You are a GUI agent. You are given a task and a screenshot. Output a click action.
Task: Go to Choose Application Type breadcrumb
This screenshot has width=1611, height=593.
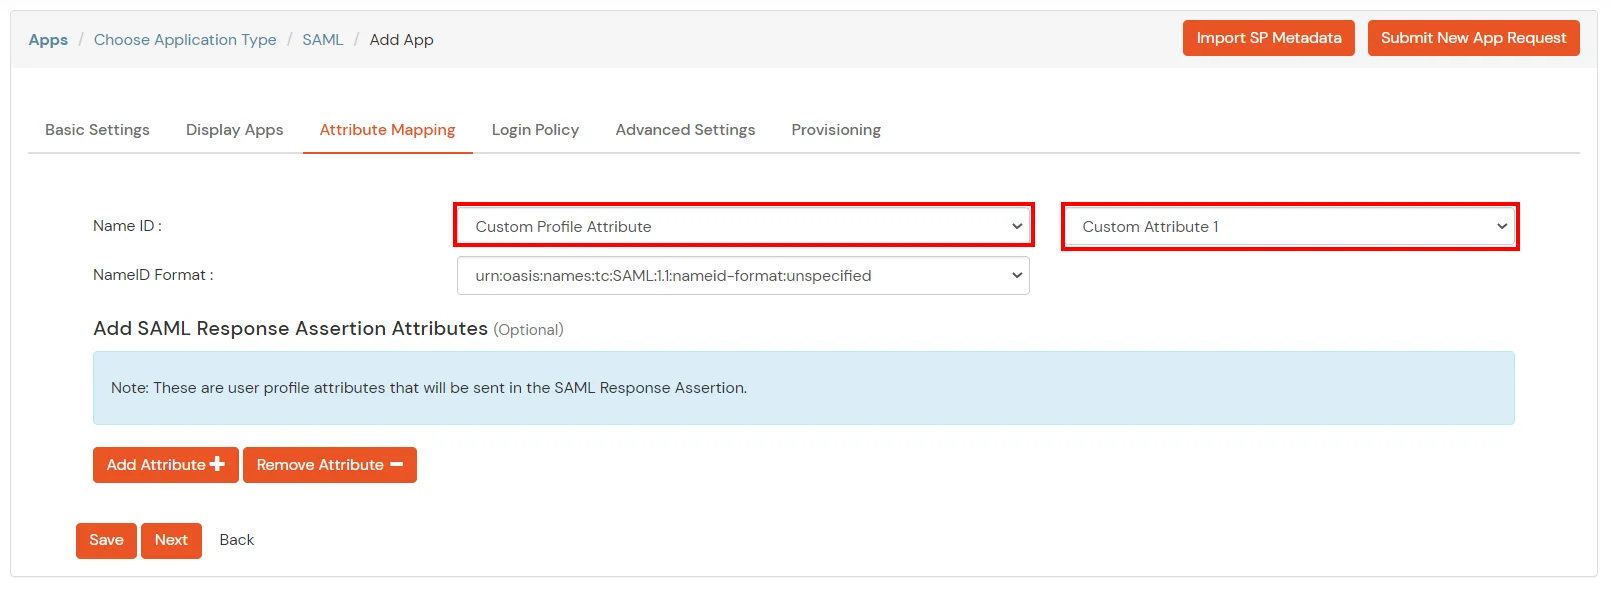pyautogui.click(x=185, y=40)
